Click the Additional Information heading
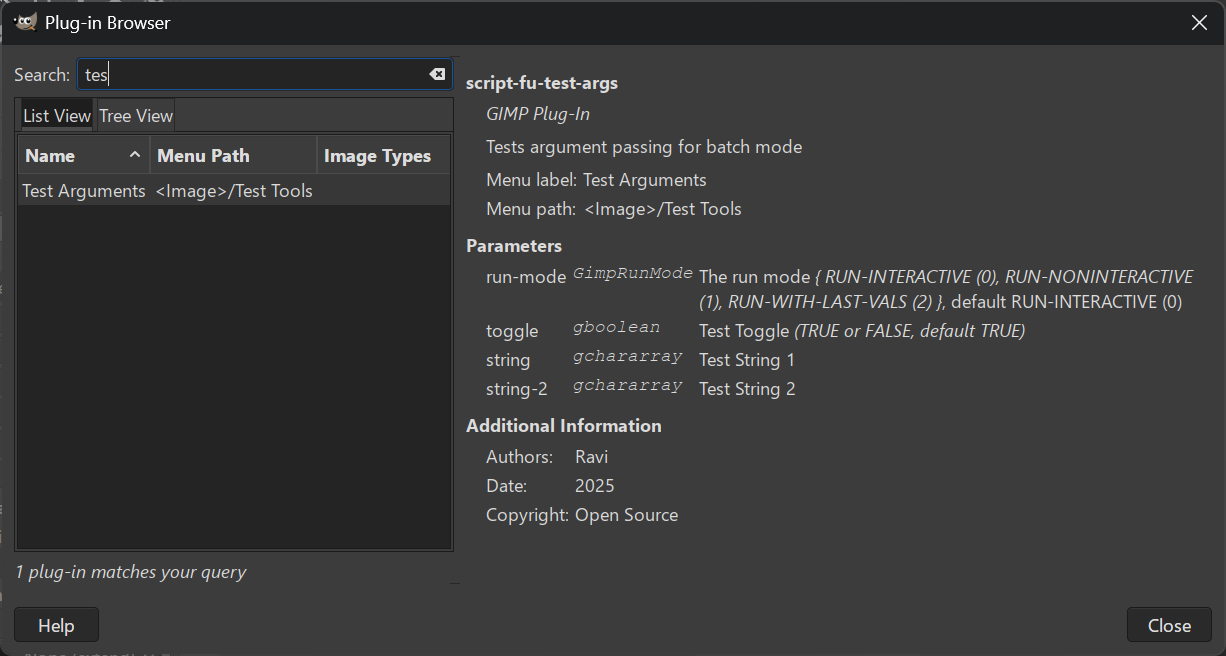1226x656 pixels. [563, 426]
